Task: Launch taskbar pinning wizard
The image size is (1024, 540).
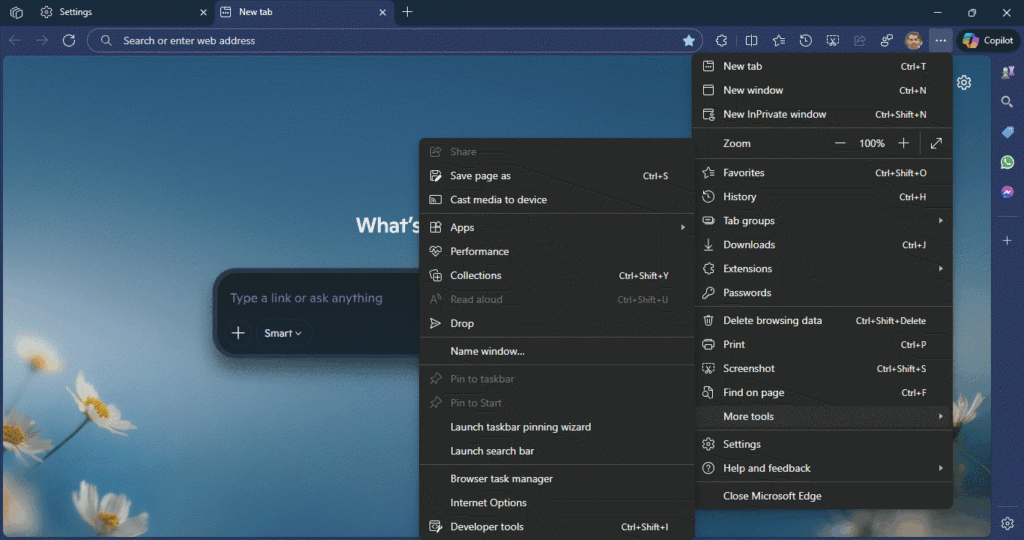Action: (x=556, y=427)
